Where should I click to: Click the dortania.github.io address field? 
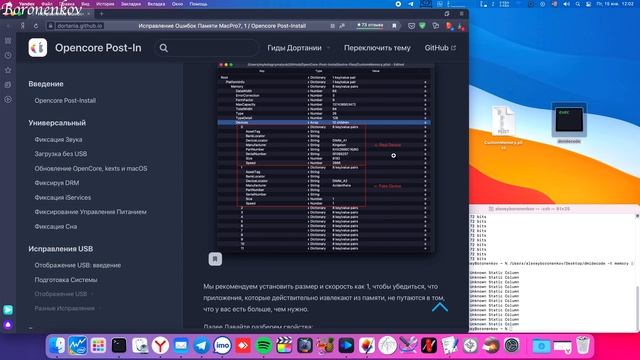(x=80, y=26)
